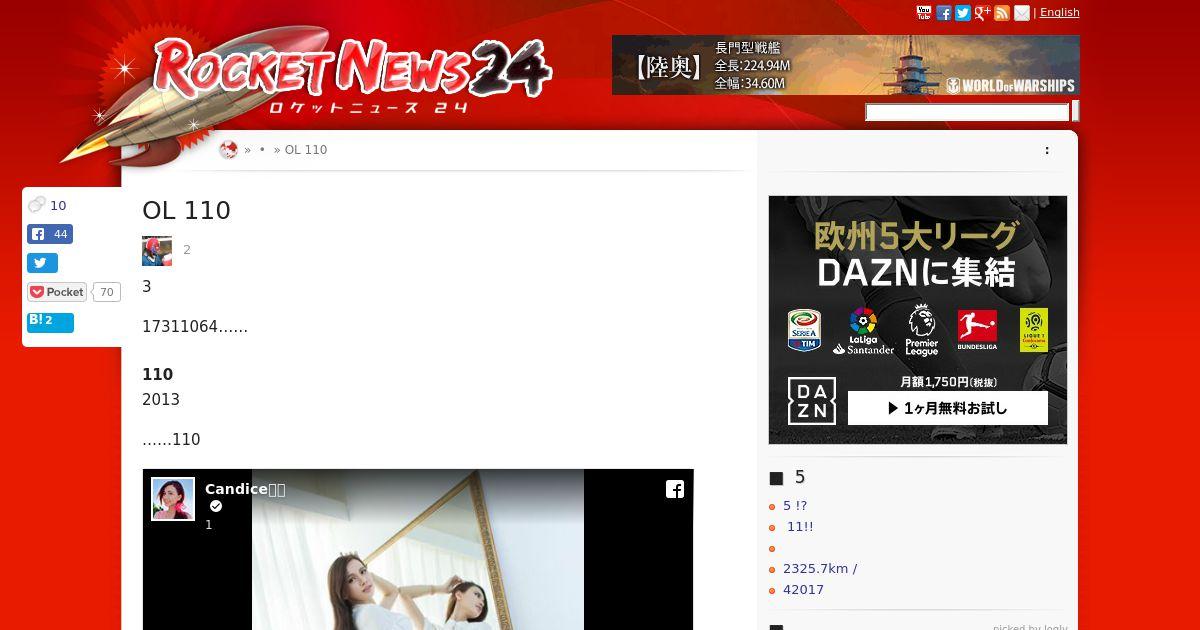Click the Pocket count 70
The image size is (1200, 630).
tap(107, 292)
